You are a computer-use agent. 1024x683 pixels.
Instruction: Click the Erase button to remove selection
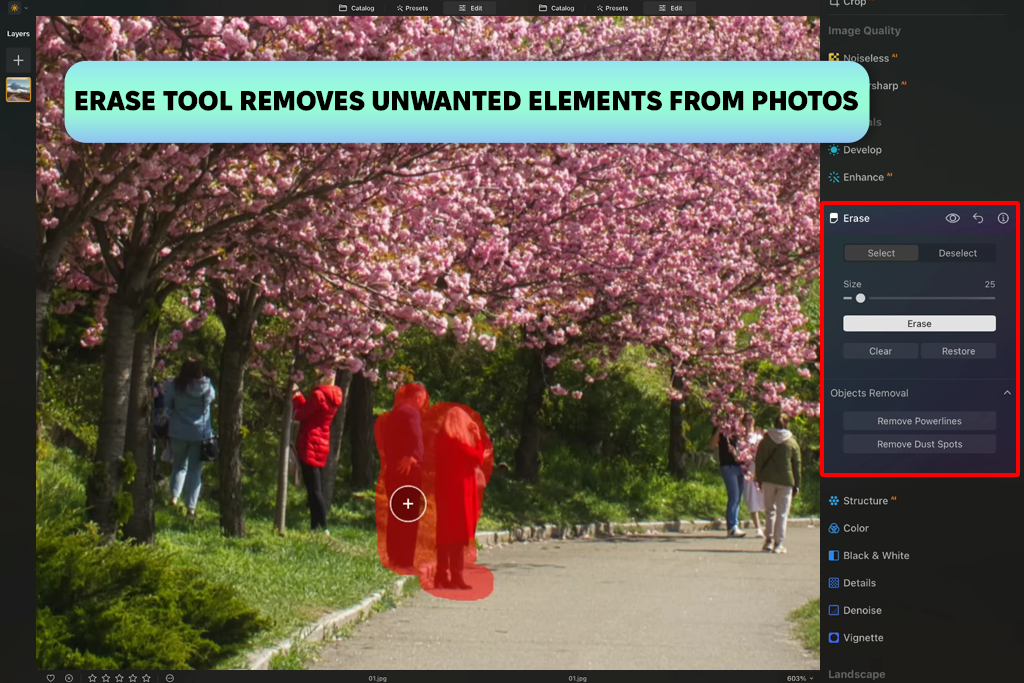(x=919, y=324)
